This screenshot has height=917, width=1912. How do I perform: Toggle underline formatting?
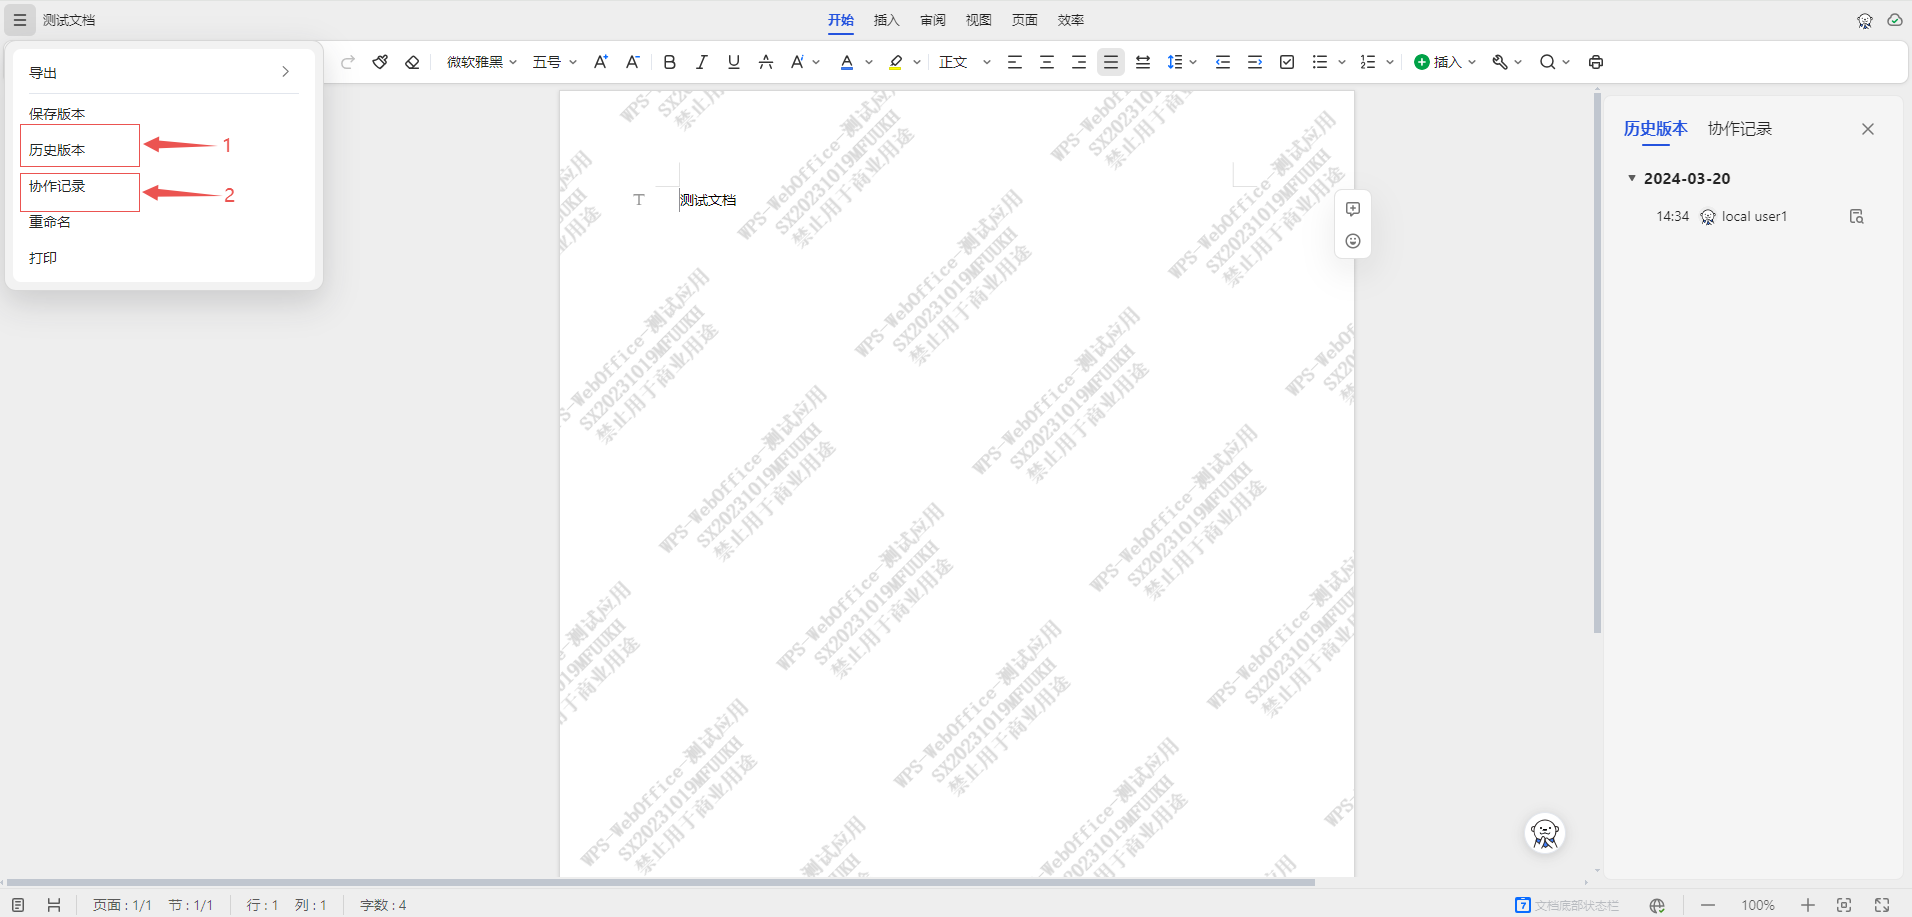click(x=734, y=62)
